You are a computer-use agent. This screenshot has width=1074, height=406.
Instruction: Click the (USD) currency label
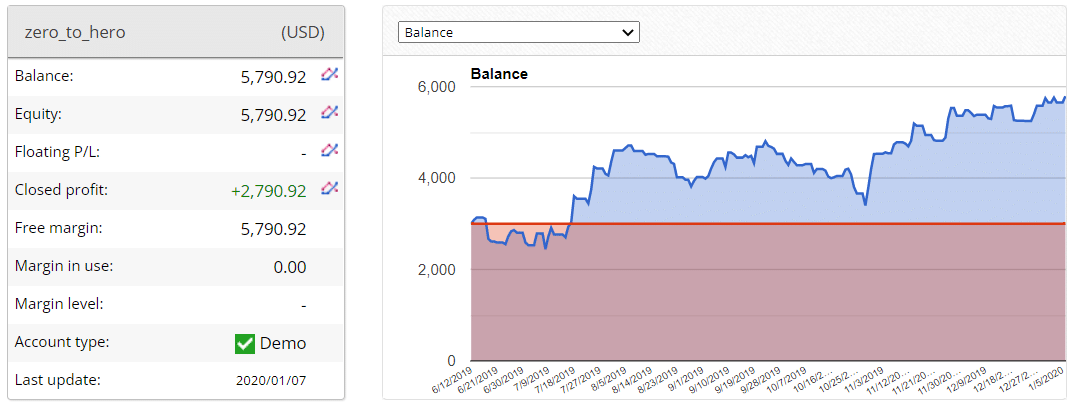303,32
